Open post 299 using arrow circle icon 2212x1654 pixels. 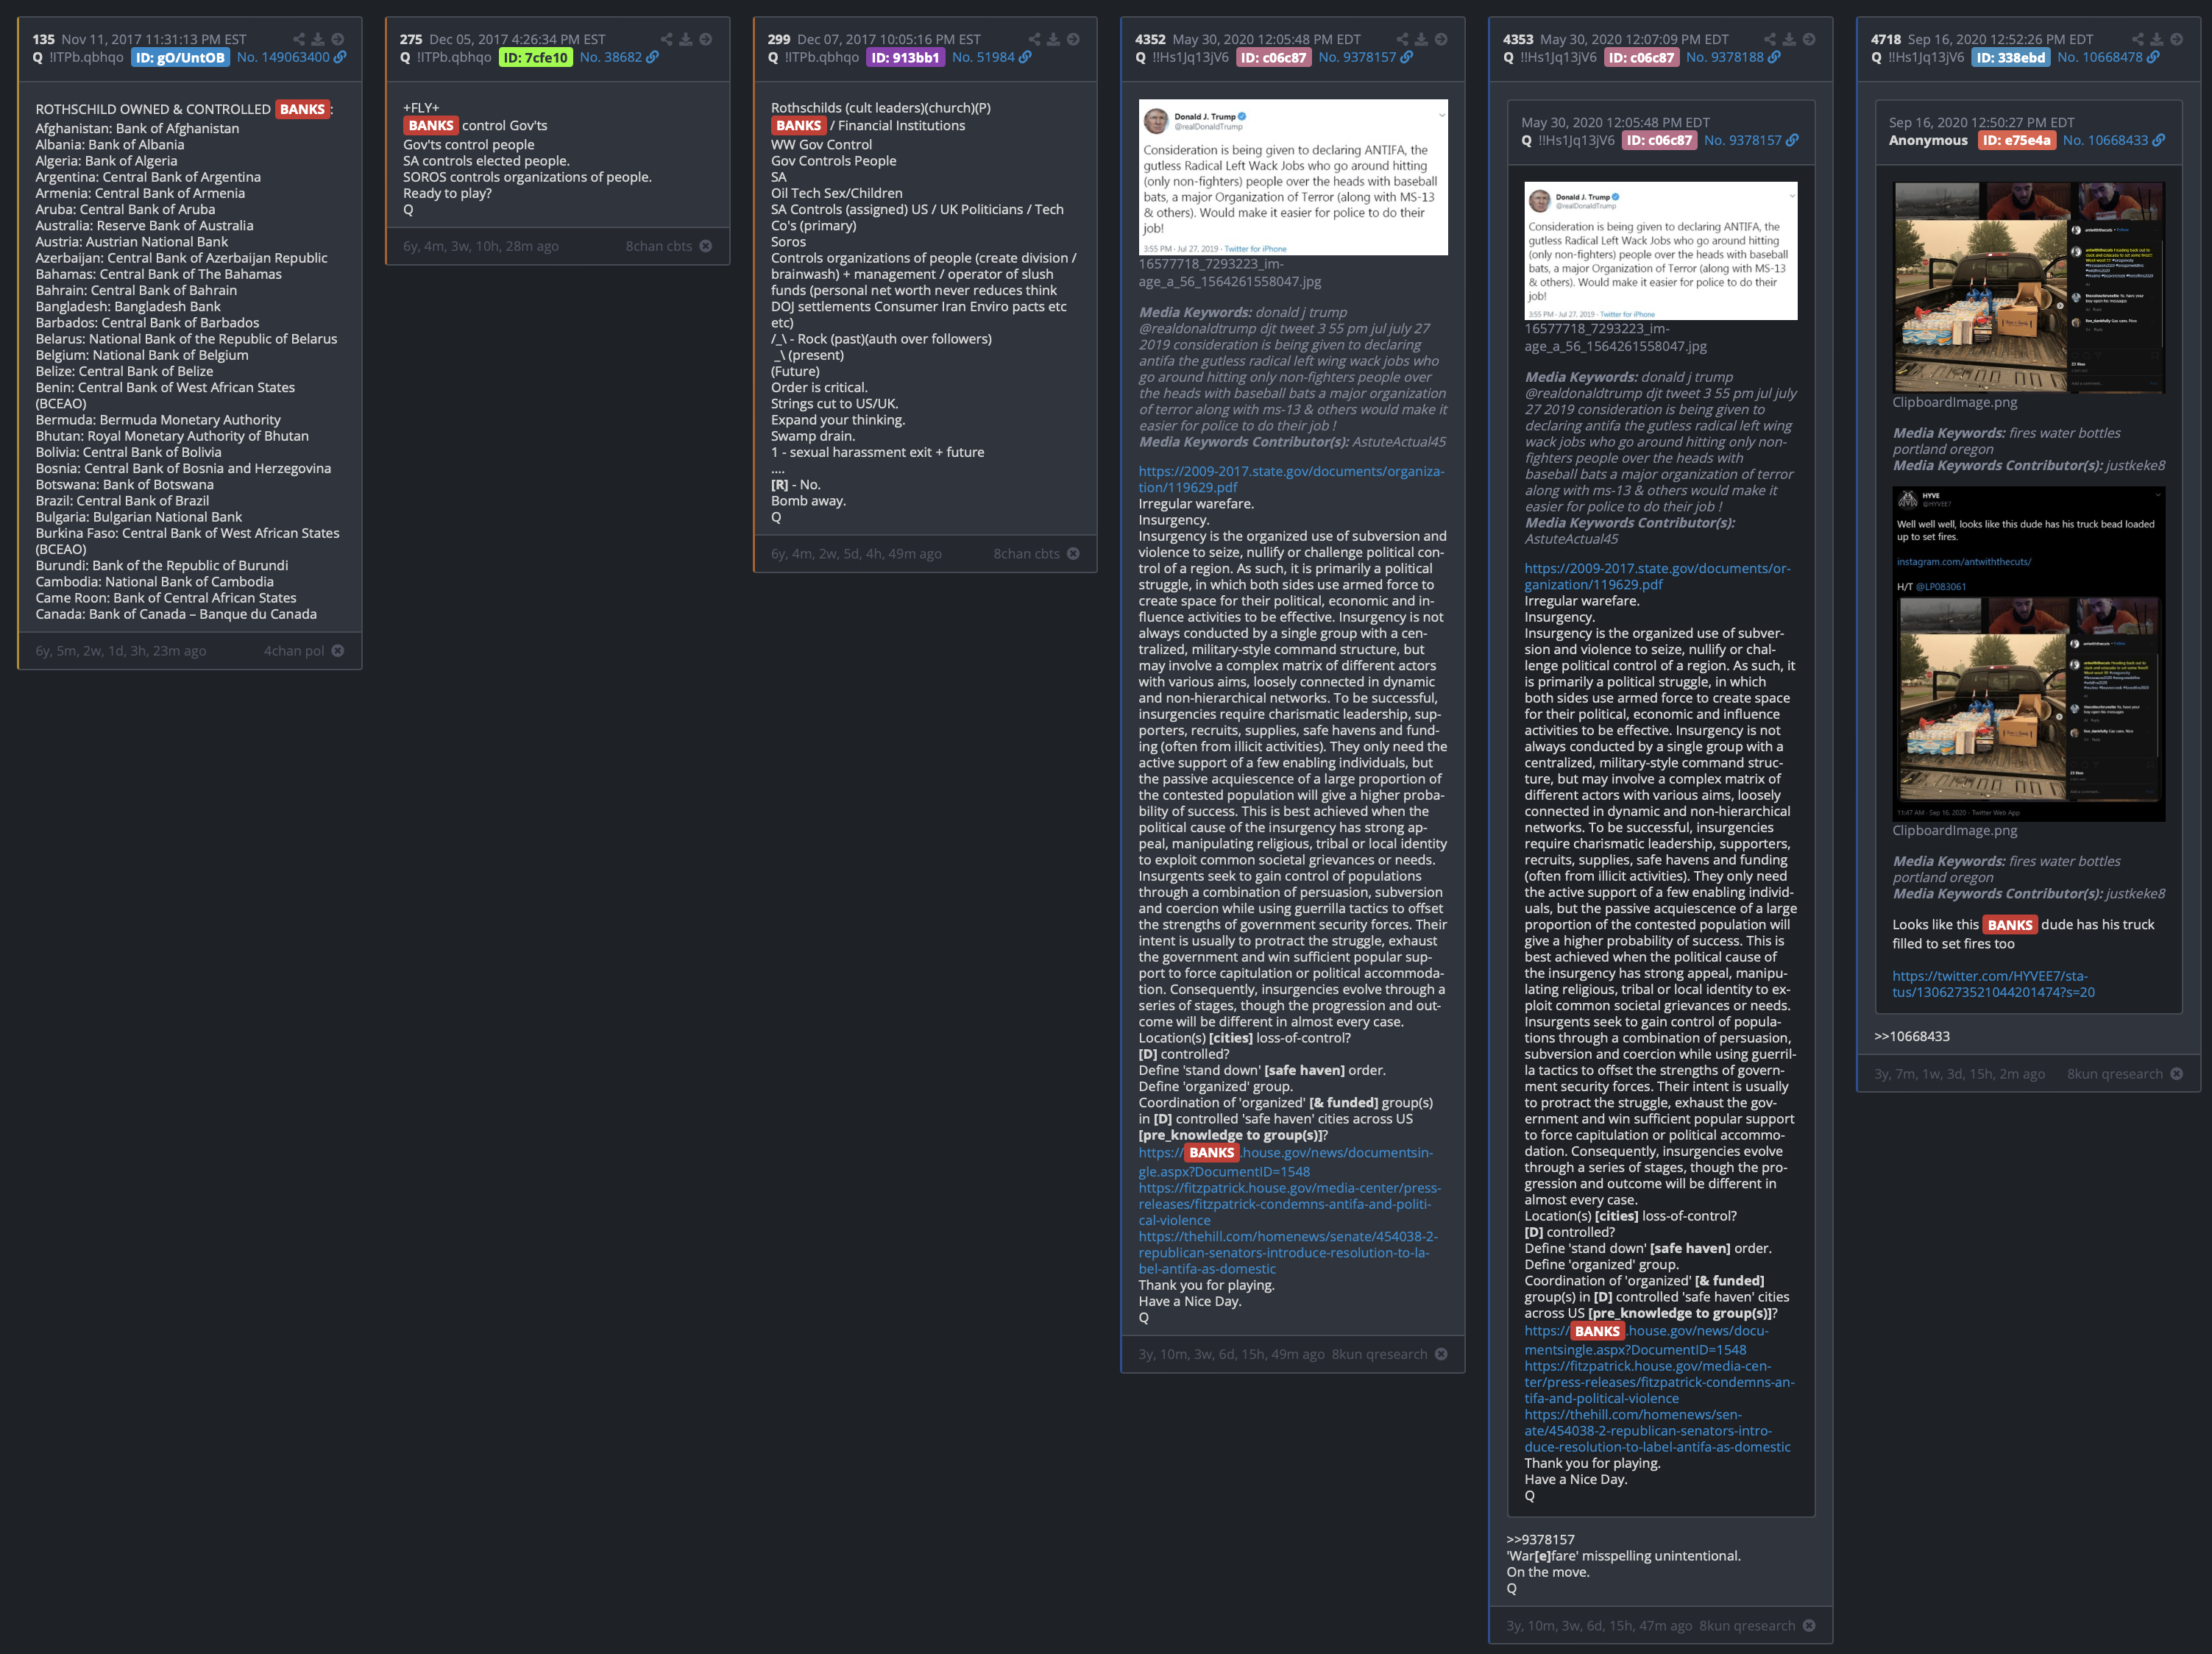(1073, 39)
